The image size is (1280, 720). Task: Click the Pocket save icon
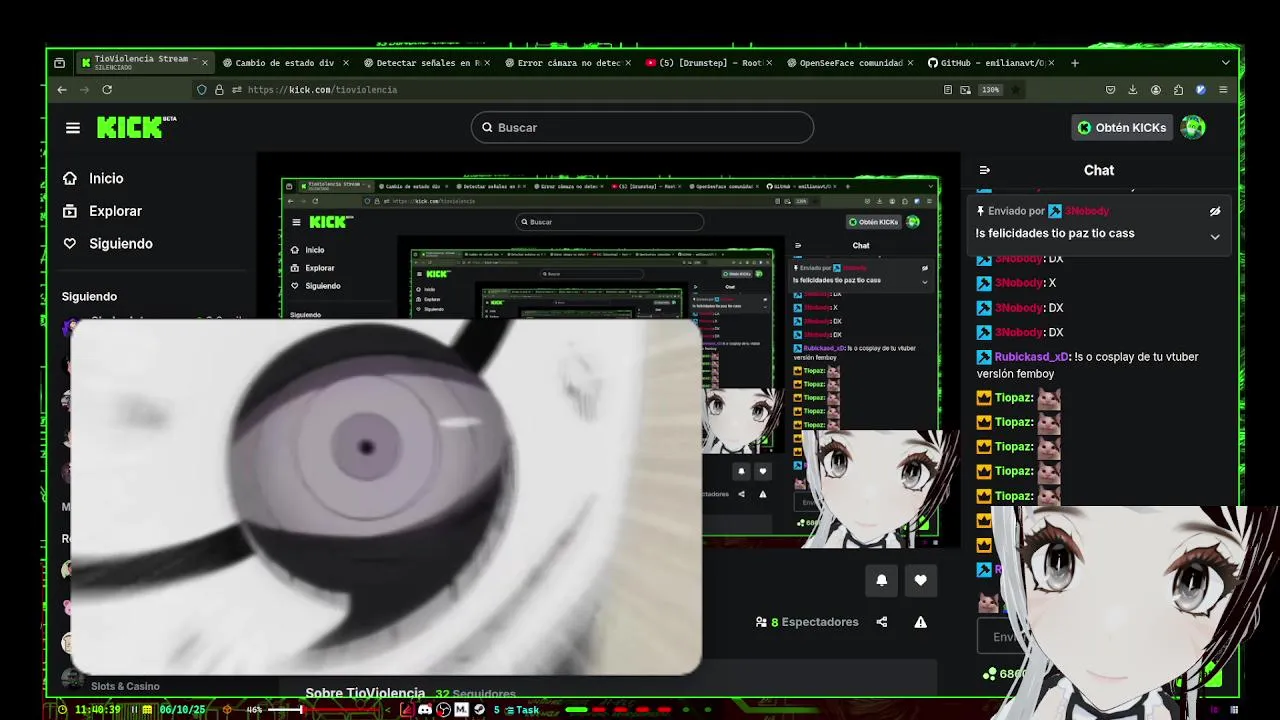pos(1110,90)
